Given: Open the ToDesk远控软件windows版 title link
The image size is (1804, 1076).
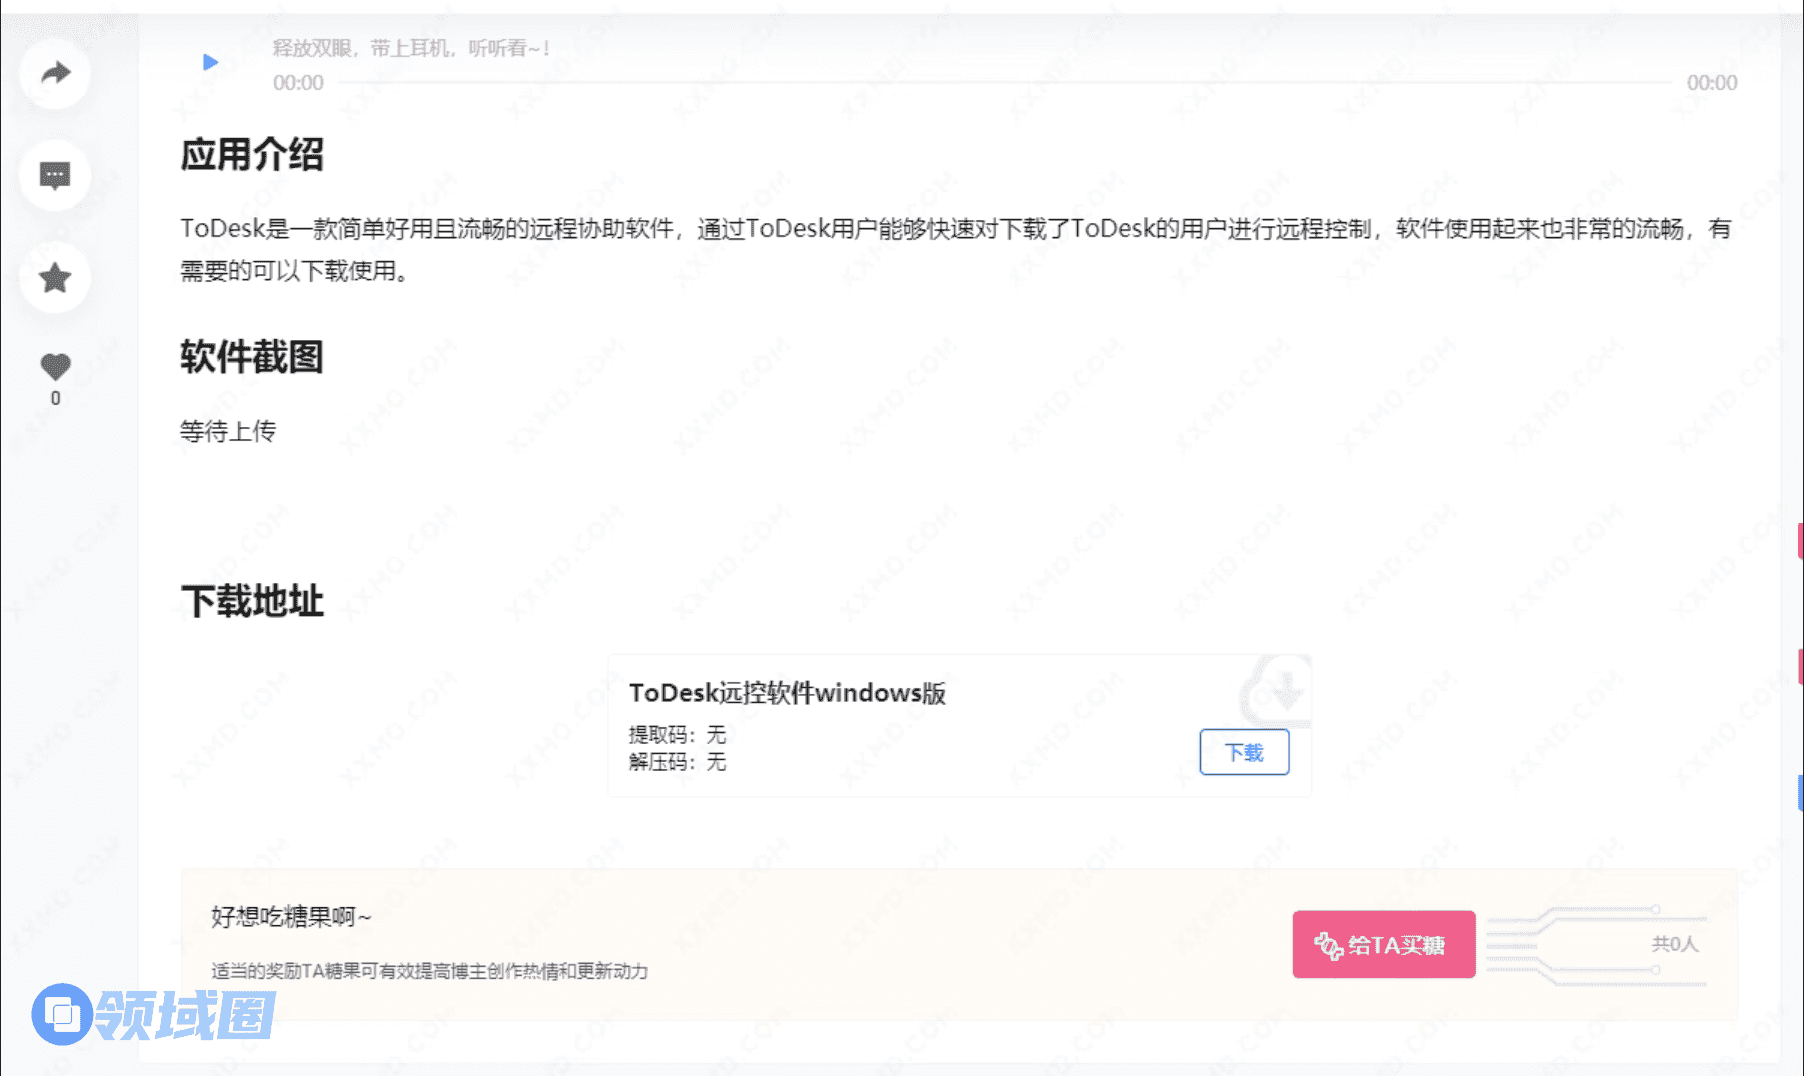Looking at the screenshot, I should (787, 693).
